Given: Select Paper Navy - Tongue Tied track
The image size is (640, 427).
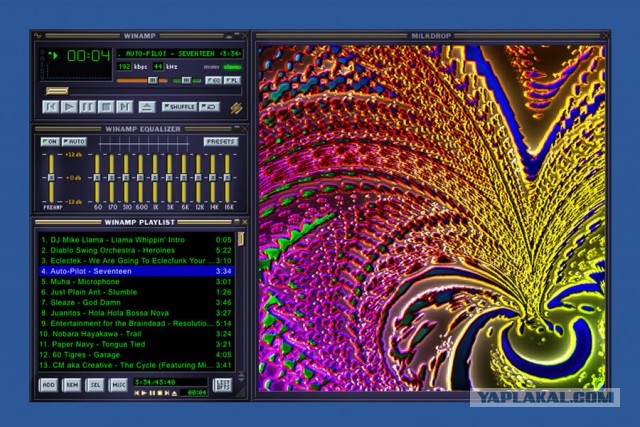Looking at the screenshot, I should (136, 345).
